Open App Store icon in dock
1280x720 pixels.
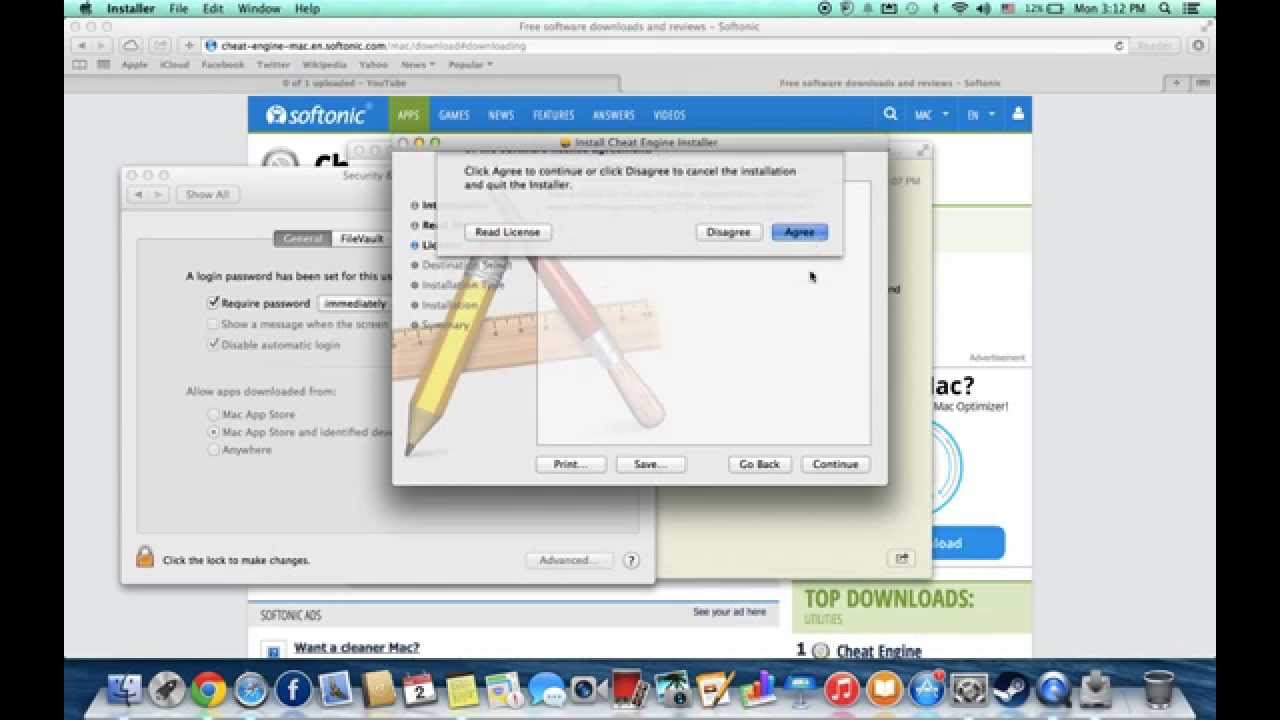tap(927, 689)
